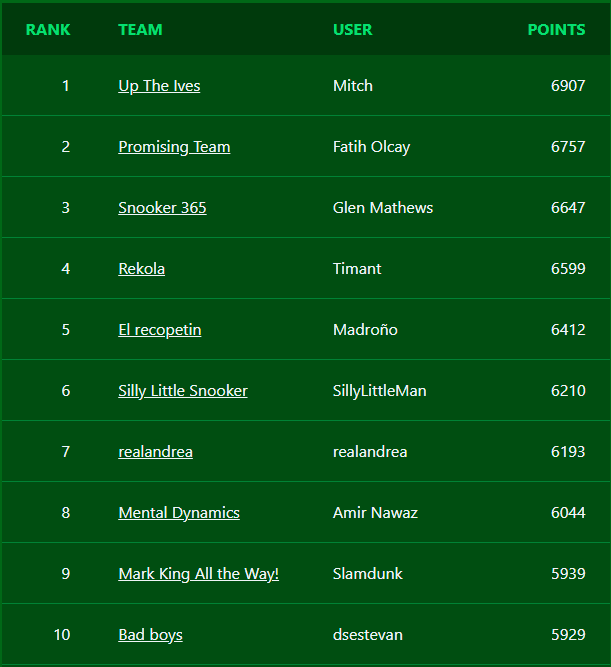Select user Amir Nawaz cell
Screen dimensions: 611x667
tap(375, 513)
